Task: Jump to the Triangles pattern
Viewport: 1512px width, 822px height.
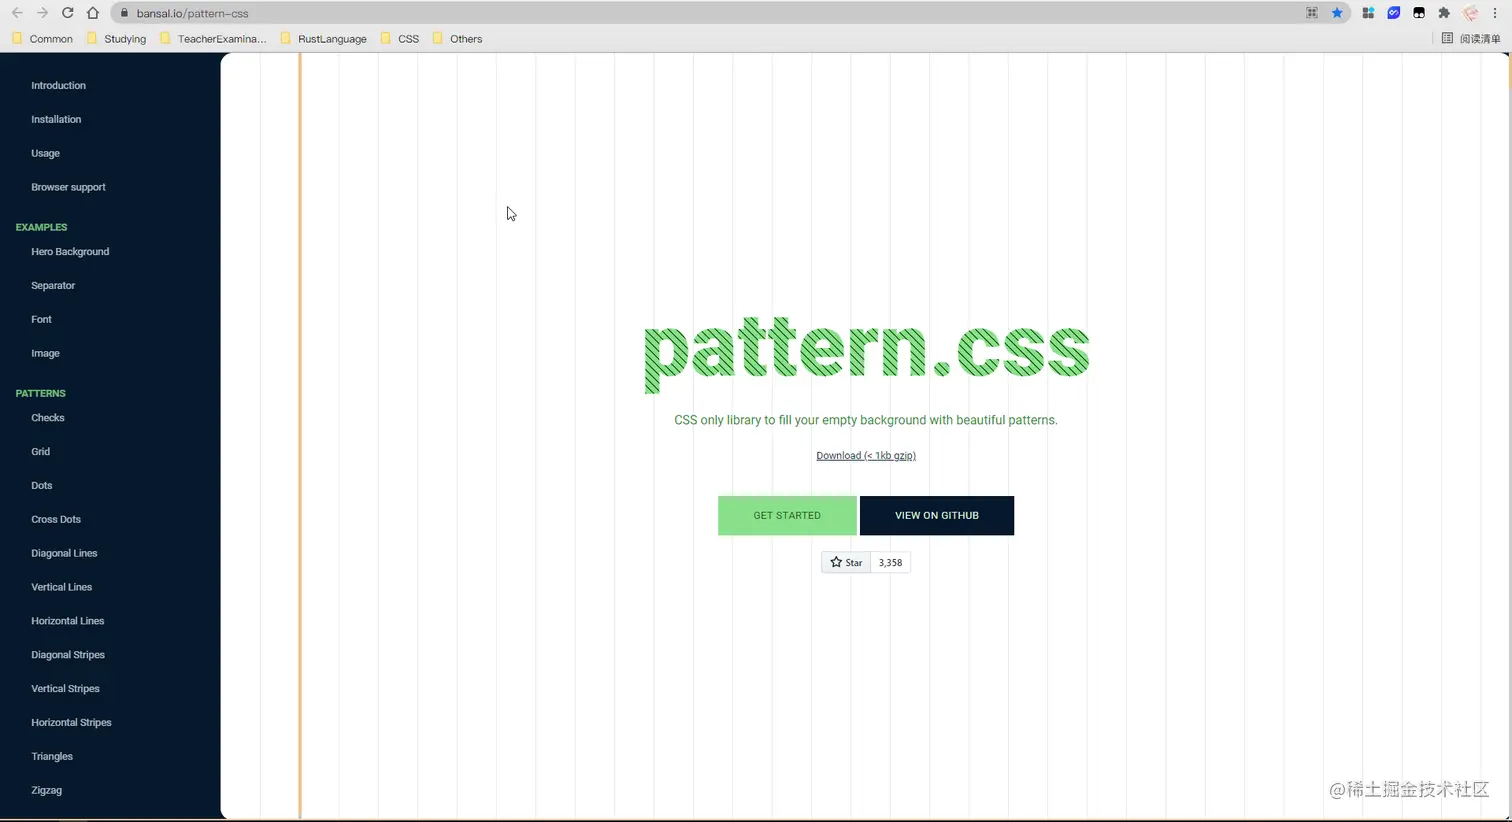Action: pyautogui.click(x=52, y=758)
